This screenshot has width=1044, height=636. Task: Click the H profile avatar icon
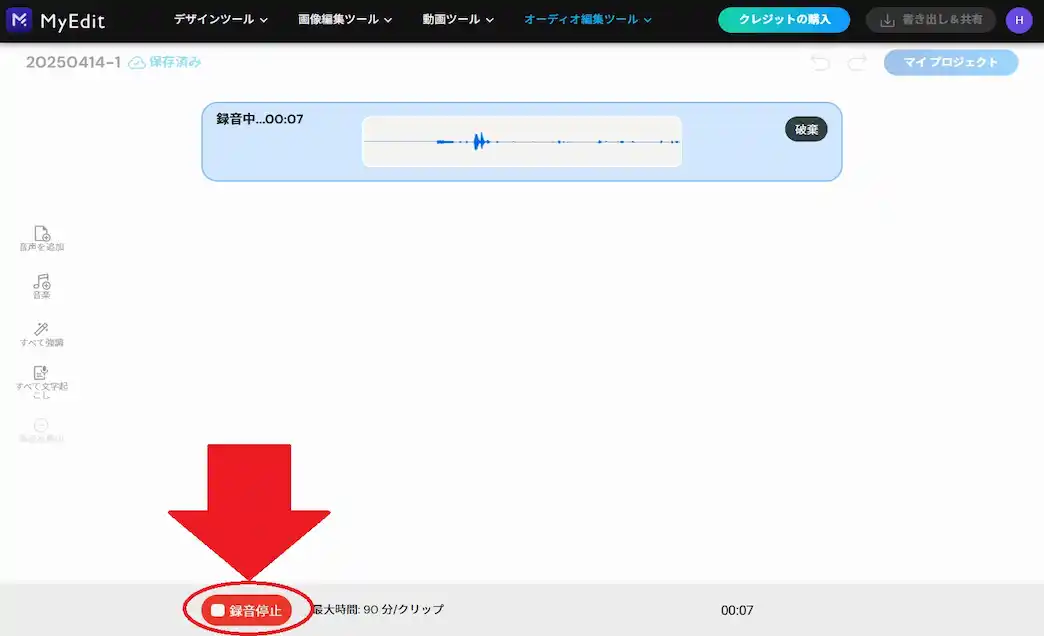point(1018,19)
